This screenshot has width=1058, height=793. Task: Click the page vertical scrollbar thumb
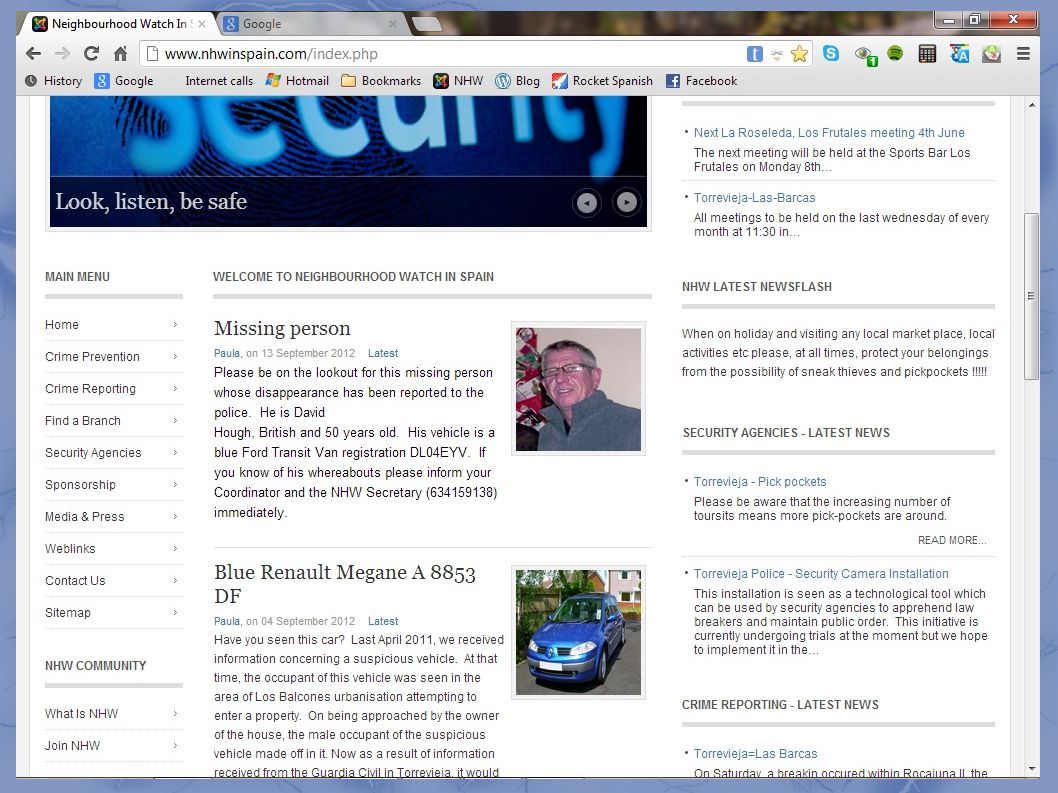[x=1031, y=296]
